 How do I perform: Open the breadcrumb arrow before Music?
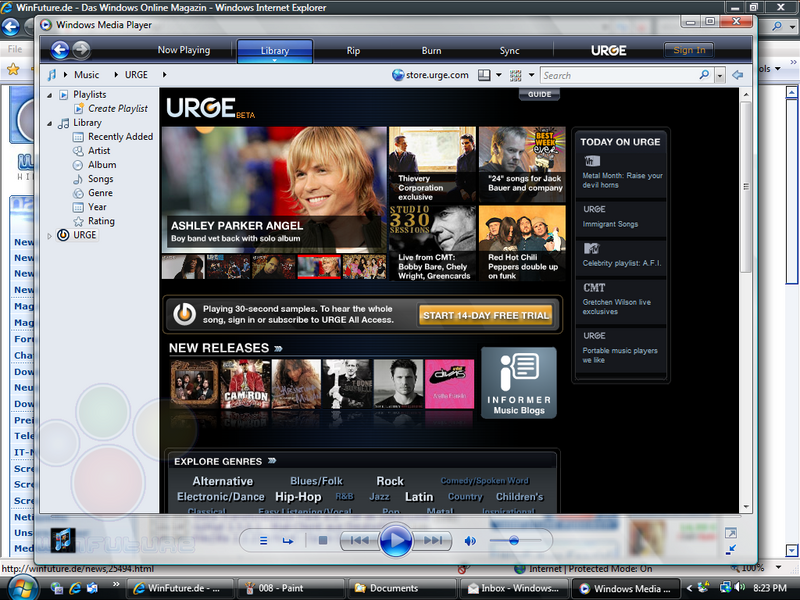pyautogui.click(x=65, y=75)
